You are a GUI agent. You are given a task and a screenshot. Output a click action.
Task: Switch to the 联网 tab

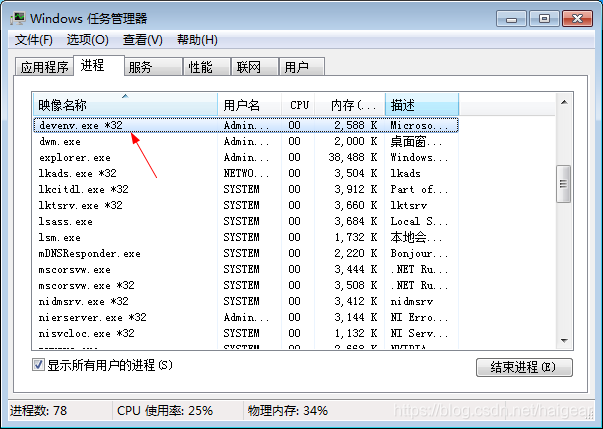point(255,67)
